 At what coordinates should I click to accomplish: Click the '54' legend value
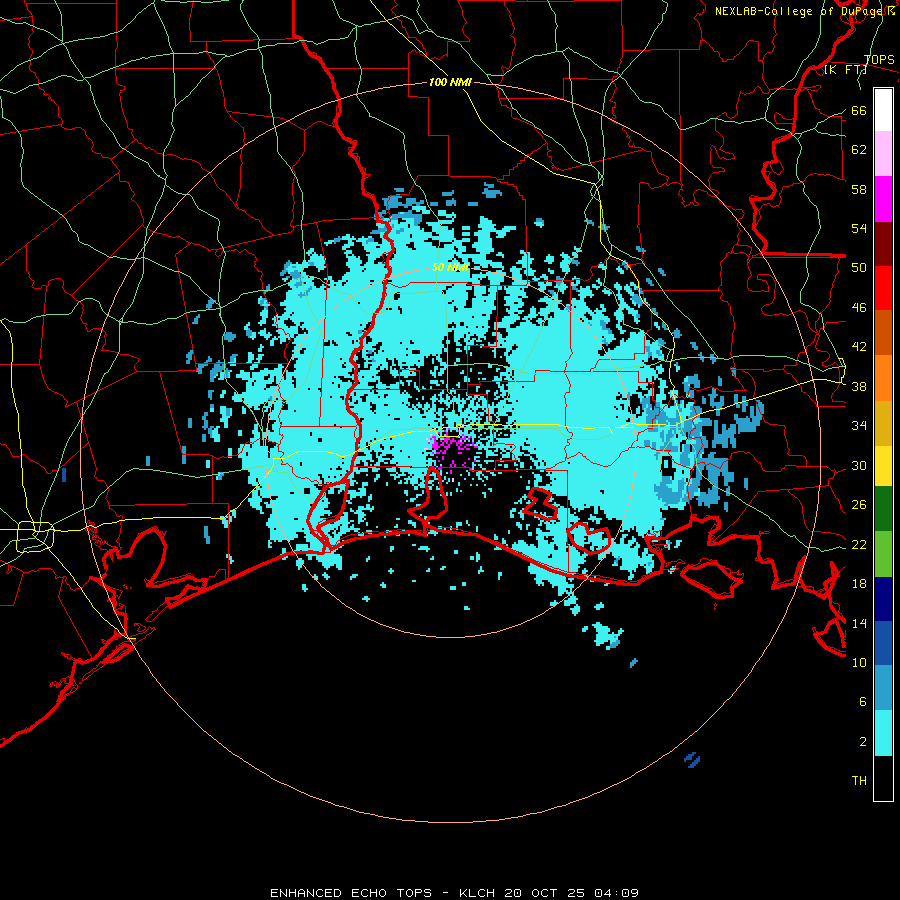859,228
